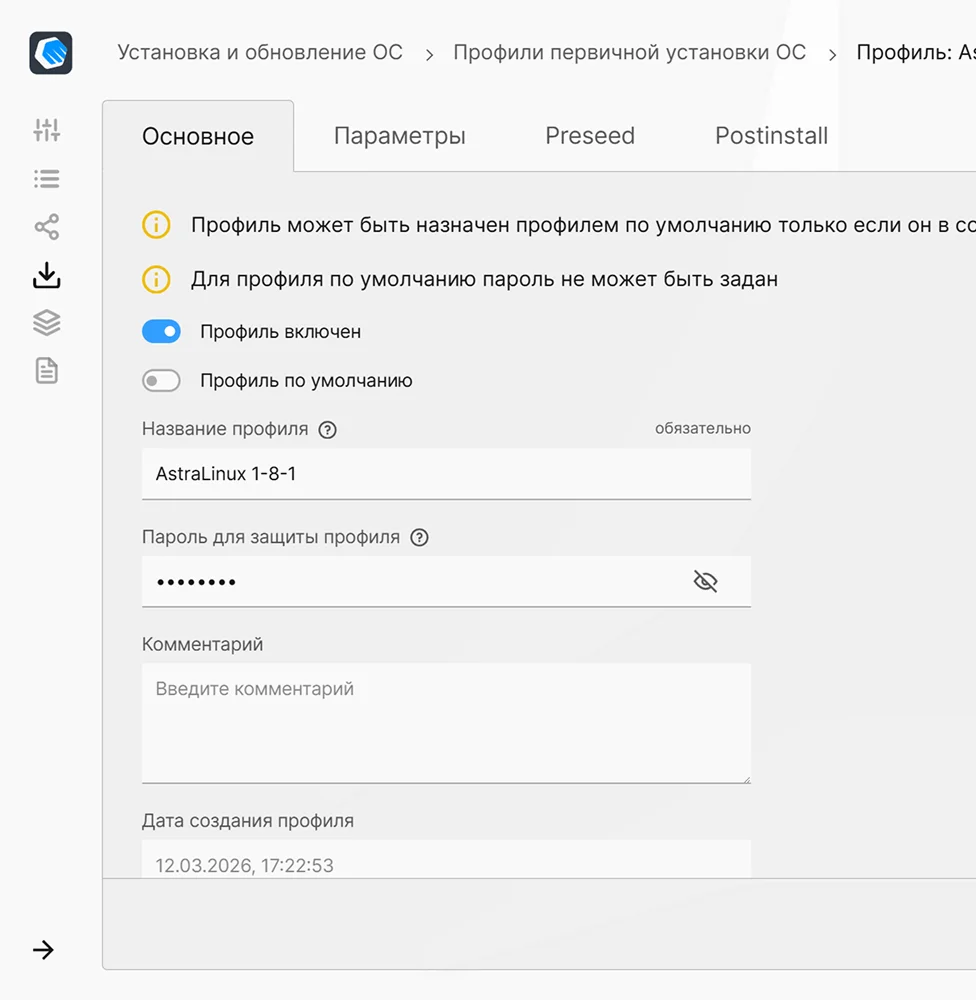
Task: Click info icon beside default profile assignment notice
Action: point(156,225)
